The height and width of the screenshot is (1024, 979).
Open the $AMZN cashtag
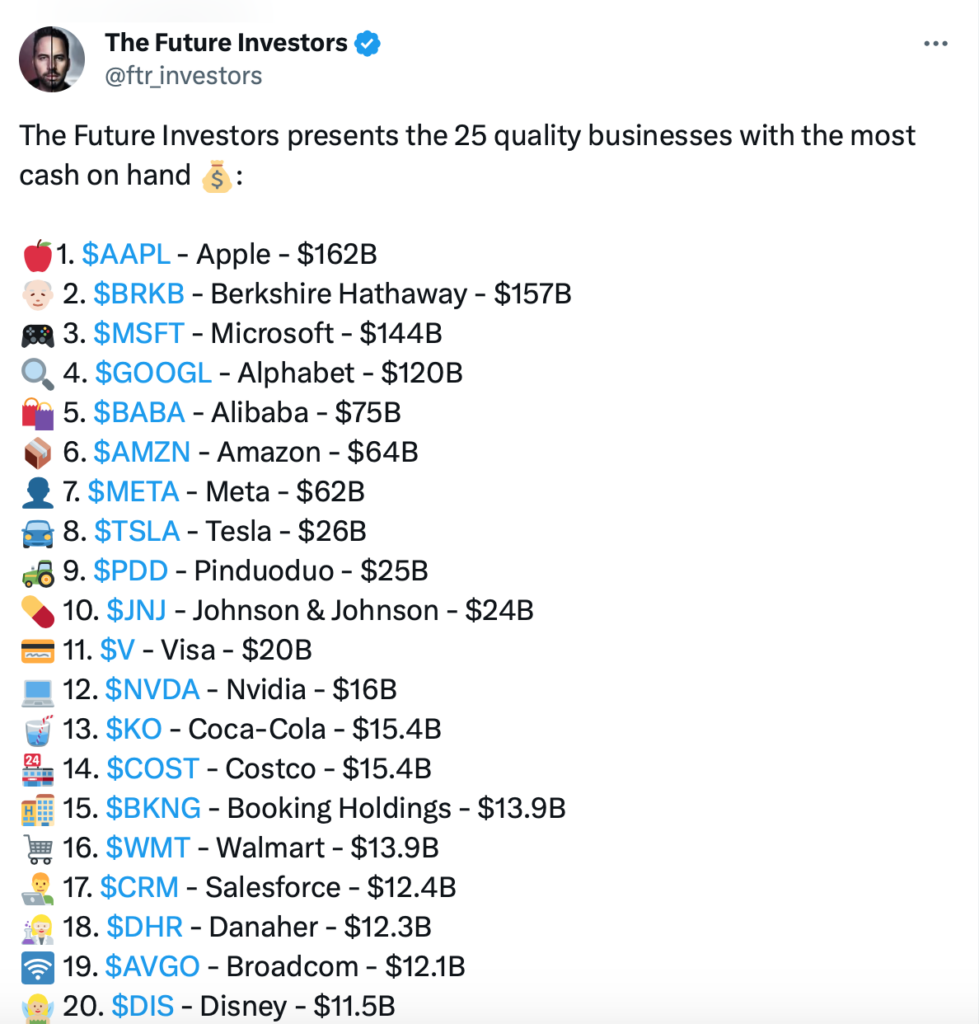pyautogui.click(x=142, y=452)
